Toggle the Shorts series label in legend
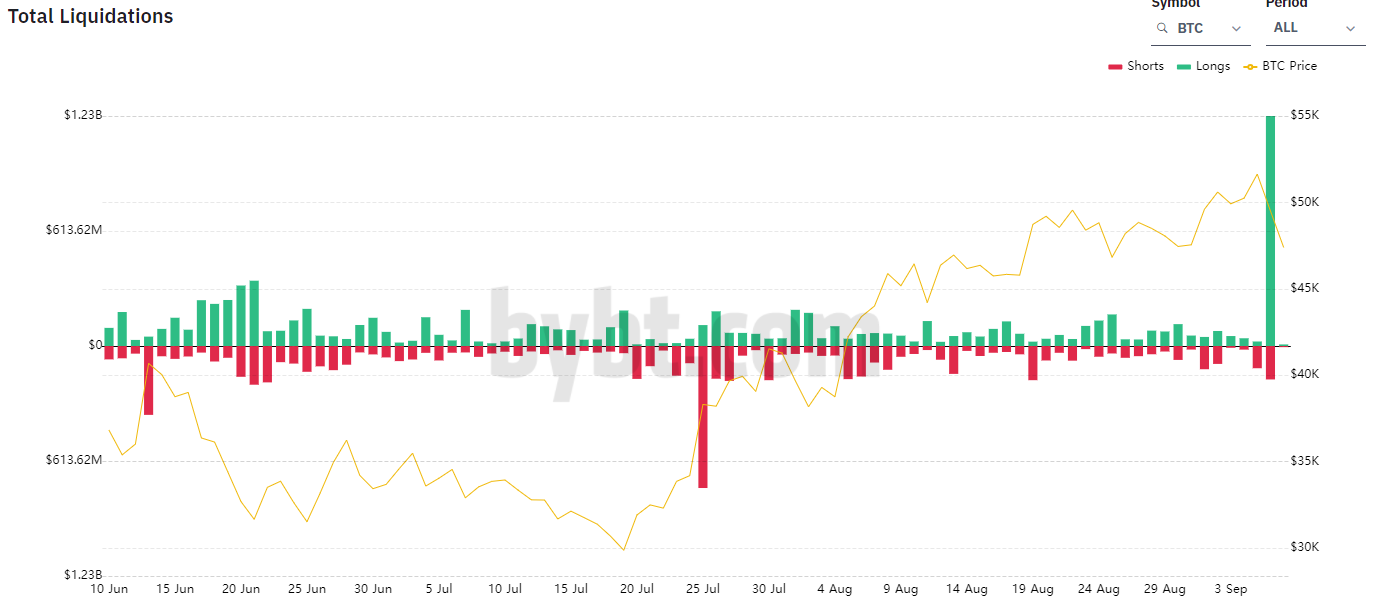Viewport: 1373px width, 614px height. [1145, 66]
